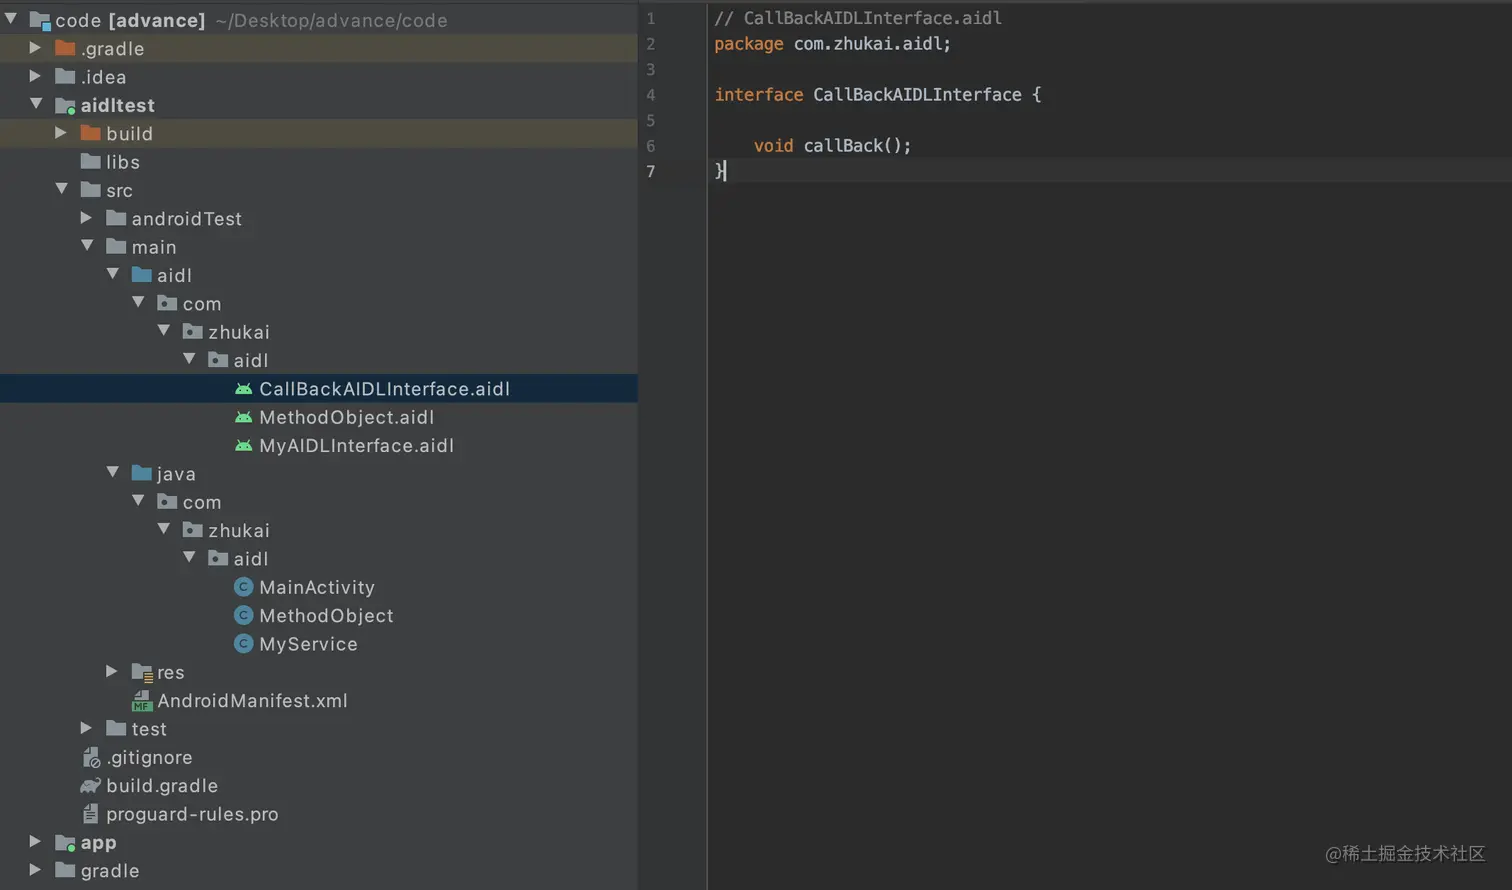Image resolution: width=1512 pixels, height=890 pixels.
Task: Click the libs folder icon
Action: click(x=91, y=161)
